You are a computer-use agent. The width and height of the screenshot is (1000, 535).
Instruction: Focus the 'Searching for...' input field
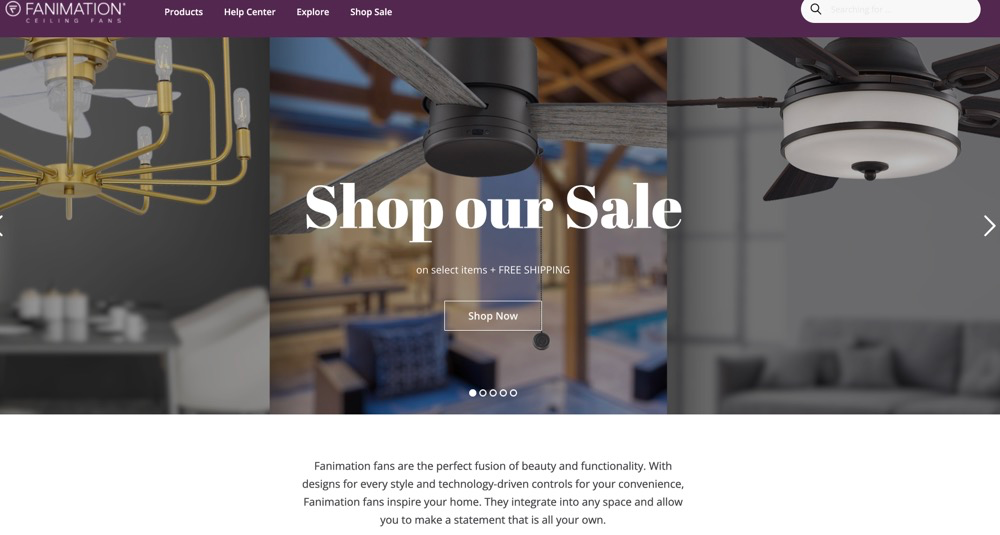tap(901, 10)
